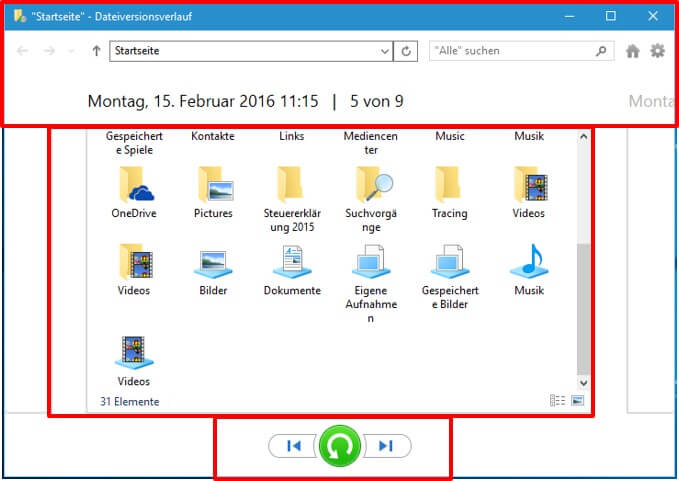Click the vertical scrollbar thumb
679x481 pixels.
click(583, 309)
